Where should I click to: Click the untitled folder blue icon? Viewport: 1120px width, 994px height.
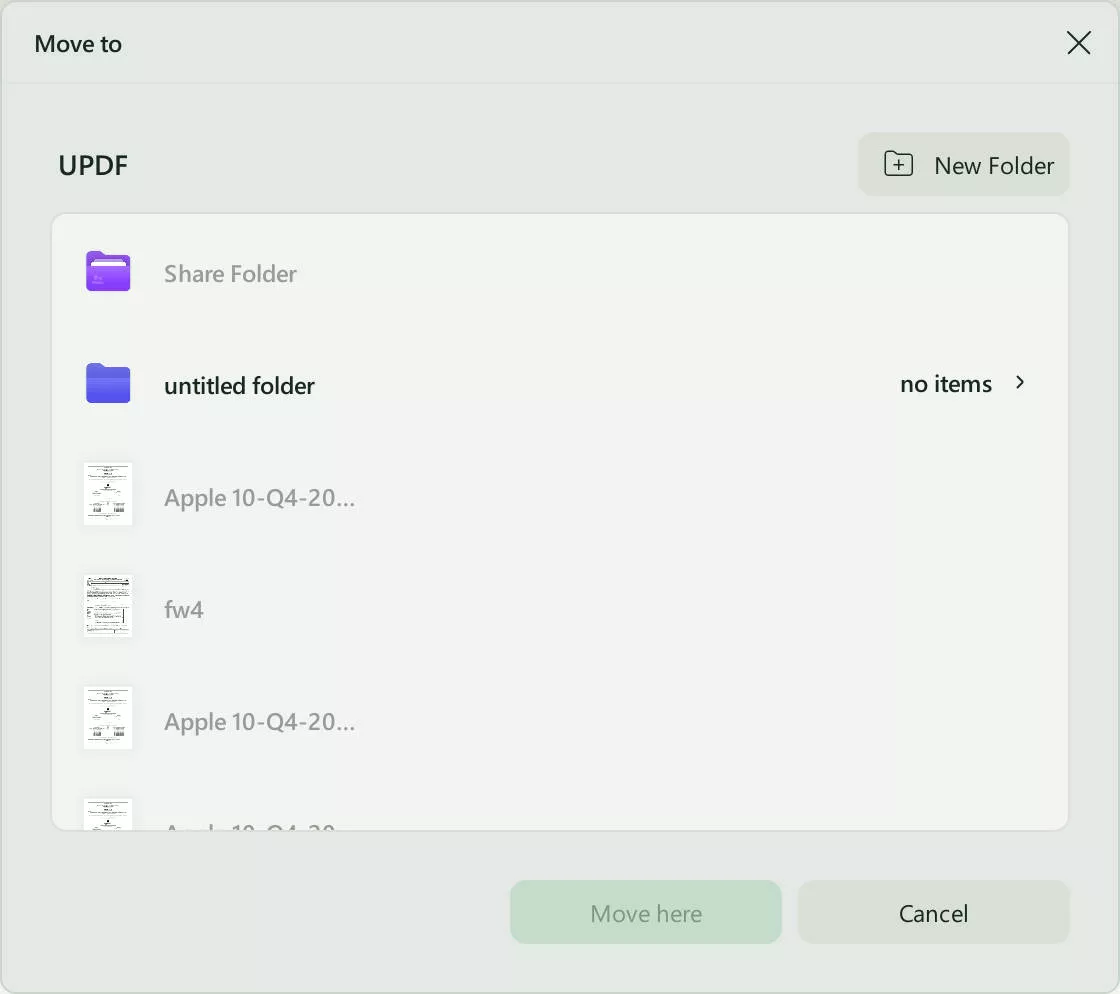pyautogui.click(x=107, y=383)
